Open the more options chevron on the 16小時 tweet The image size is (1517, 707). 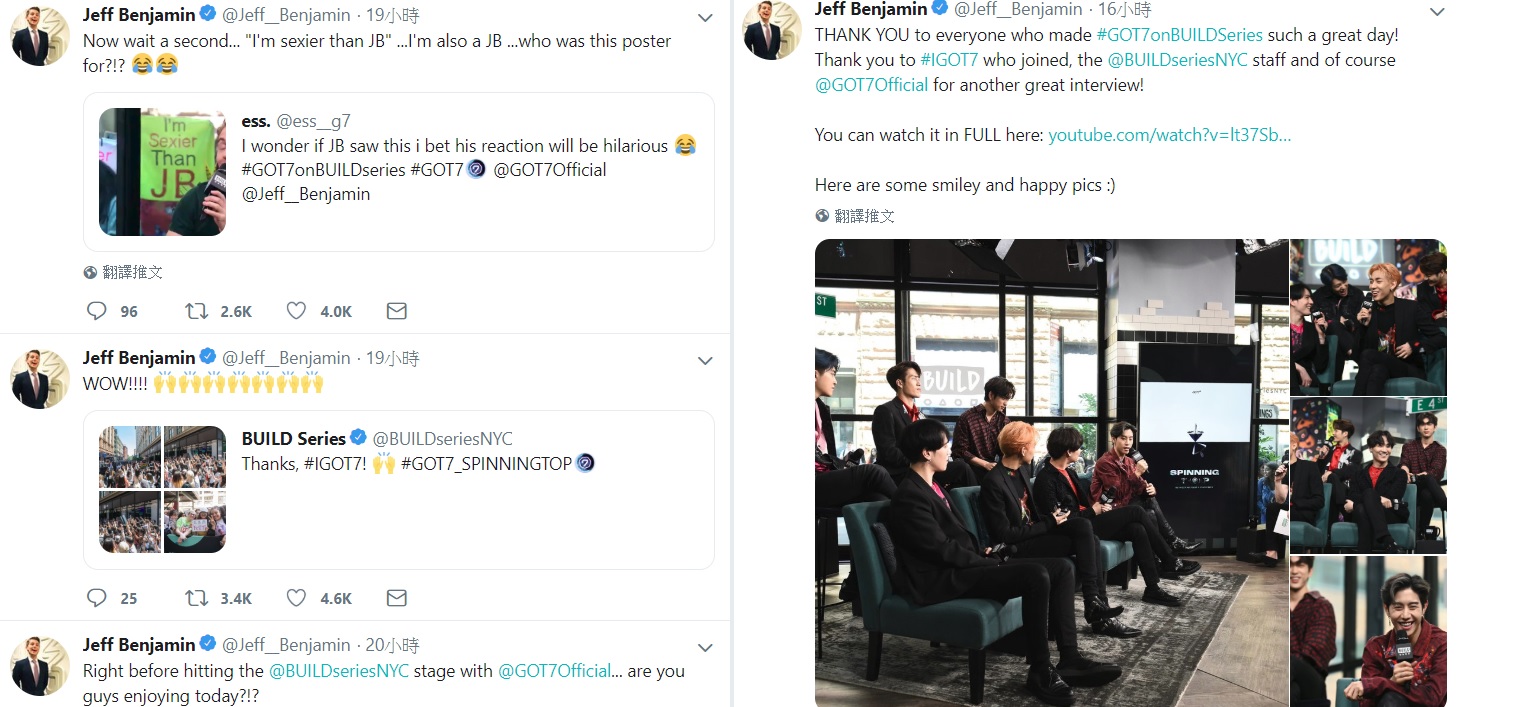[1437, 12]
